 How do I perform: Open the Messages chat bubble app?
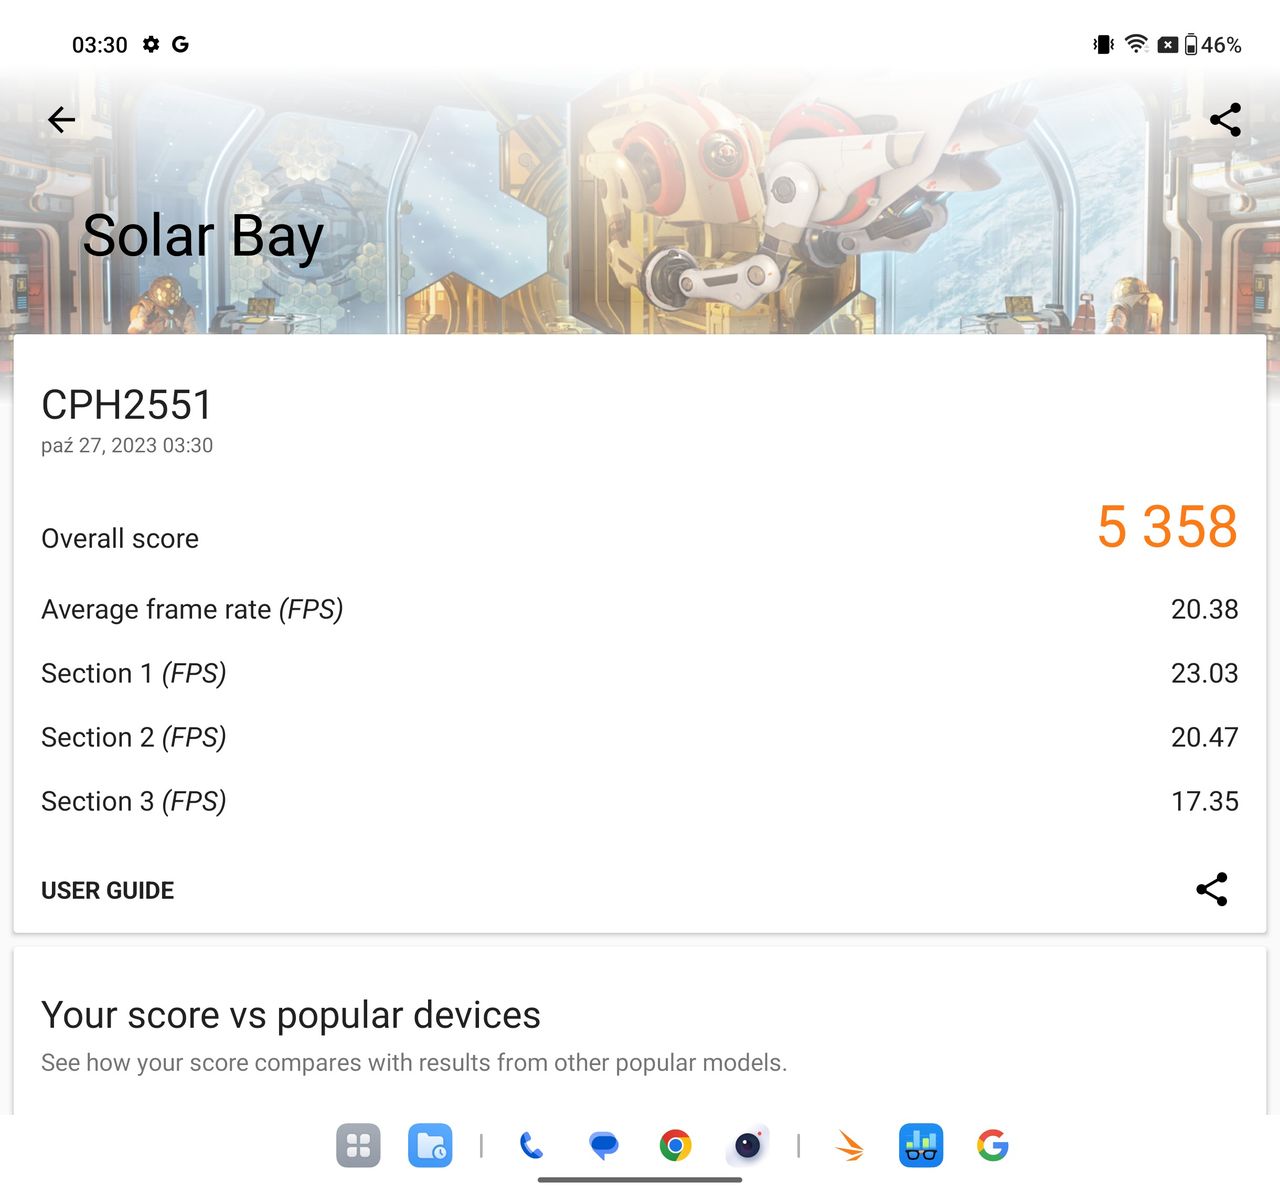point(603,1145)
